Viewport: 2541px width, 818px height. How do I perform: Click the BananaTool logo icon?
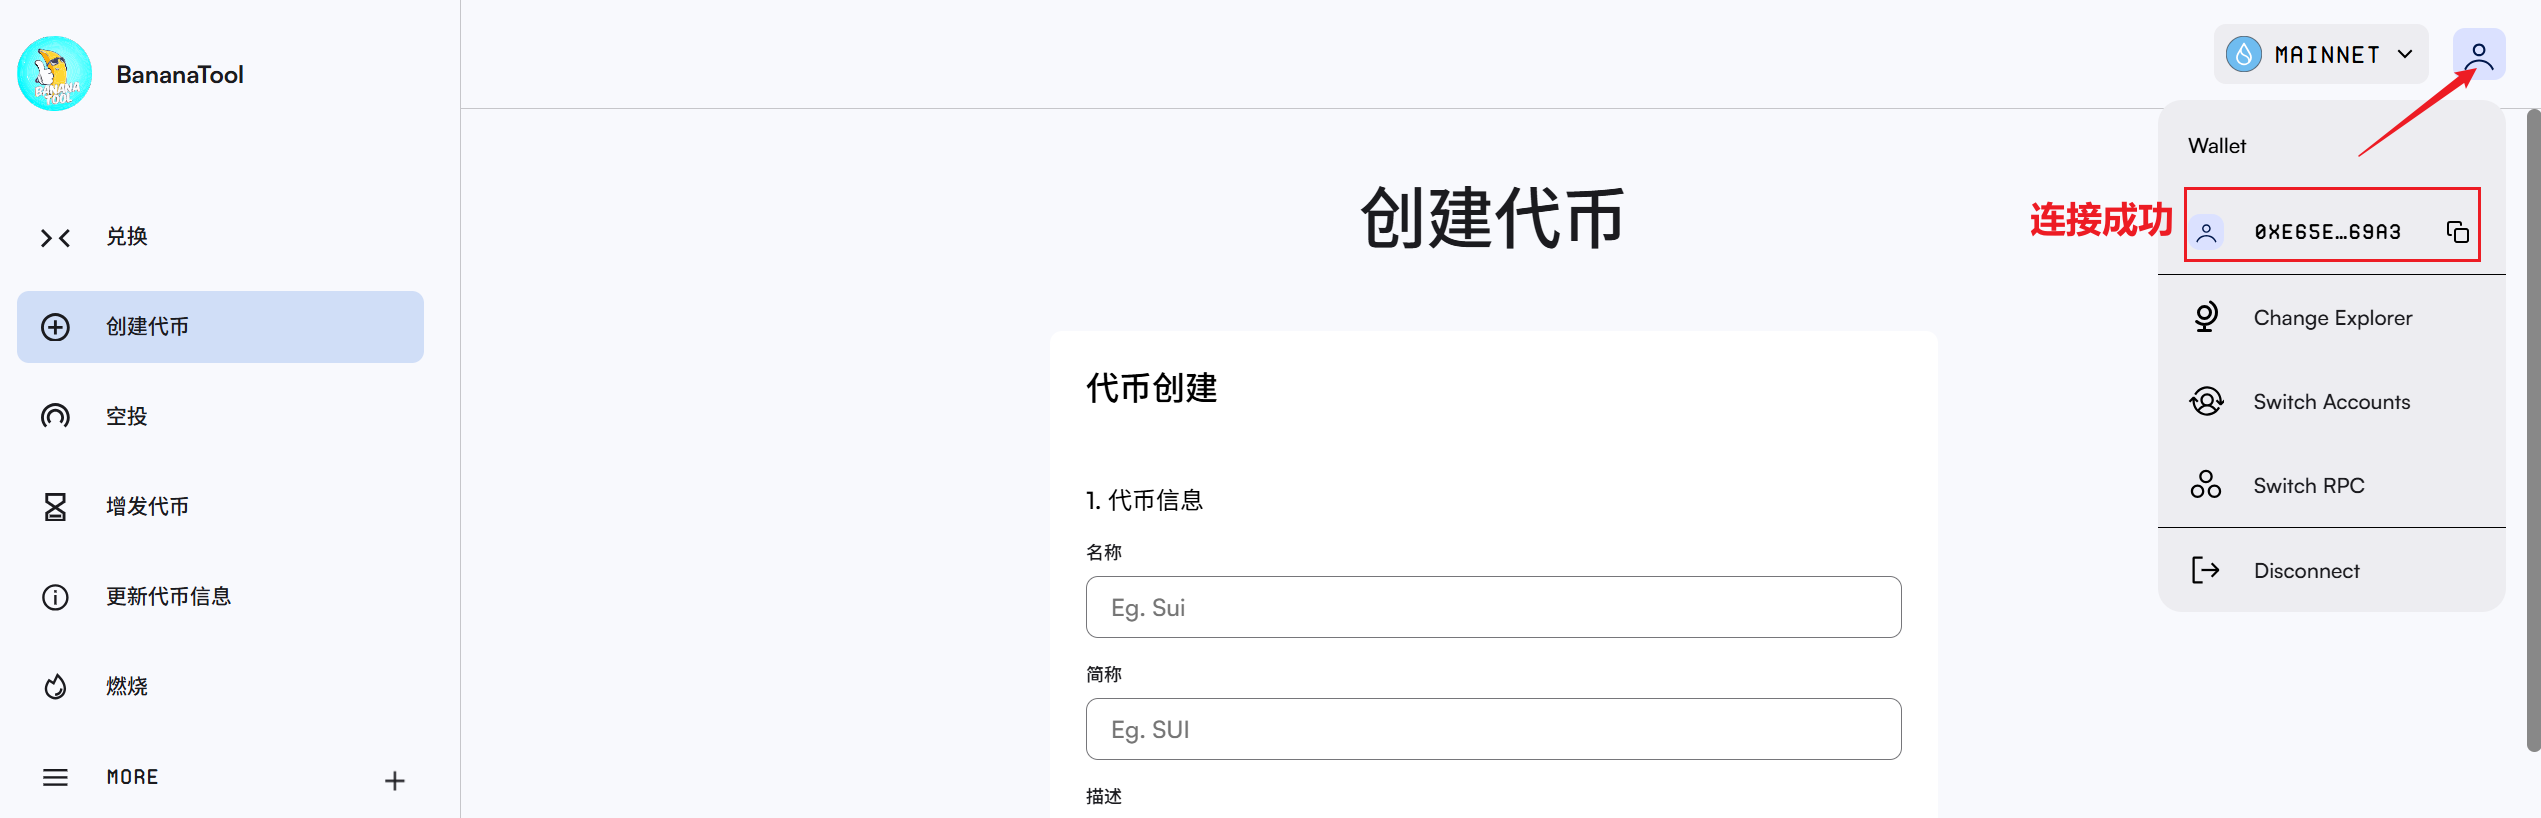[55, 74]
